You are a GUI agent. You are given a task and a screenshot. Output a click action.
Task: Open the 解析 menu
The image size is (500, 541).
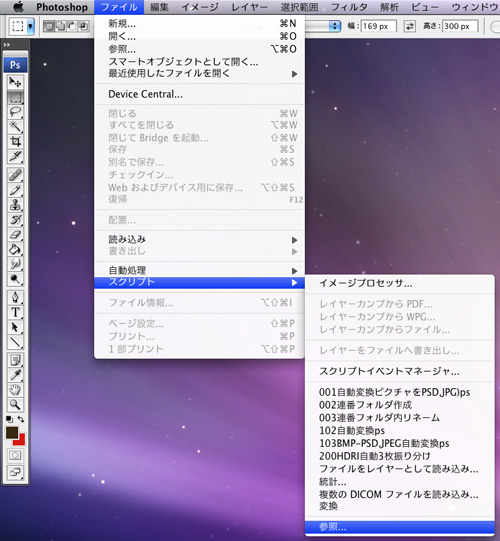coord(389,7)
